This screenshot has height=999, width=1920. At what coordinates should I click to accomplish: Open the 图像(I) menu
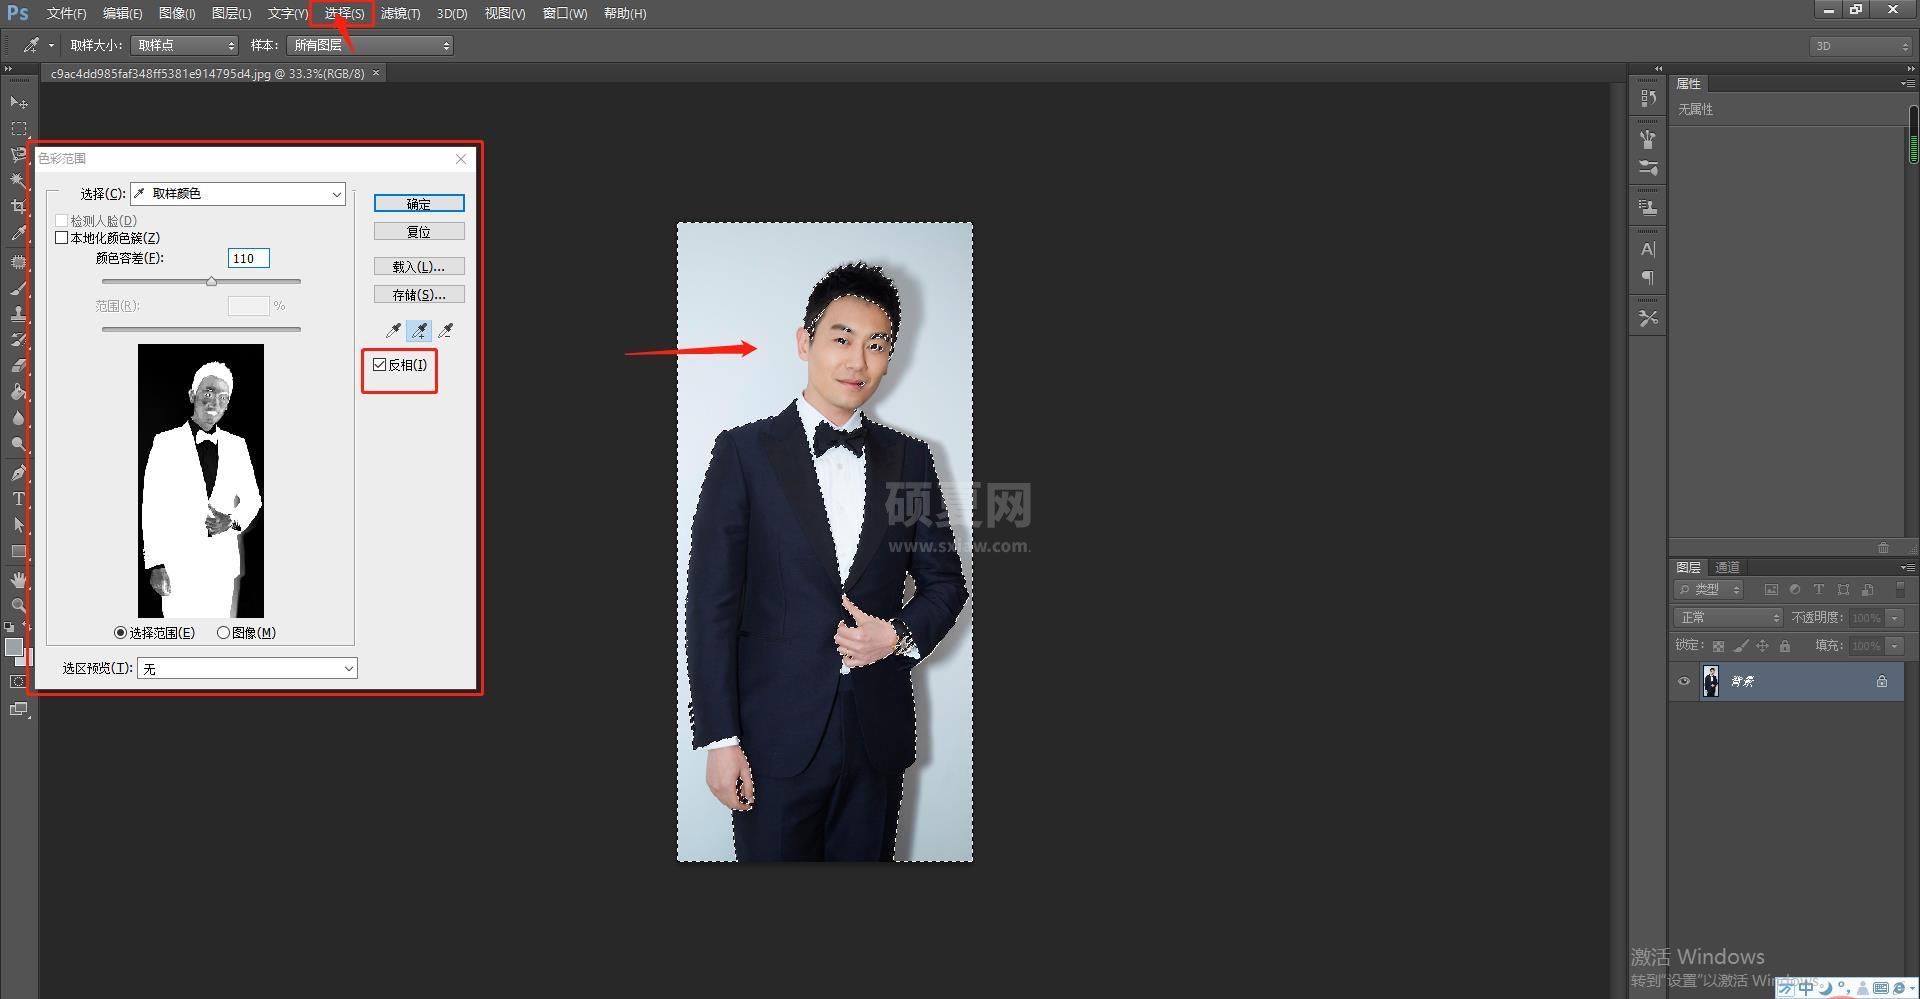tap(177, 13)
